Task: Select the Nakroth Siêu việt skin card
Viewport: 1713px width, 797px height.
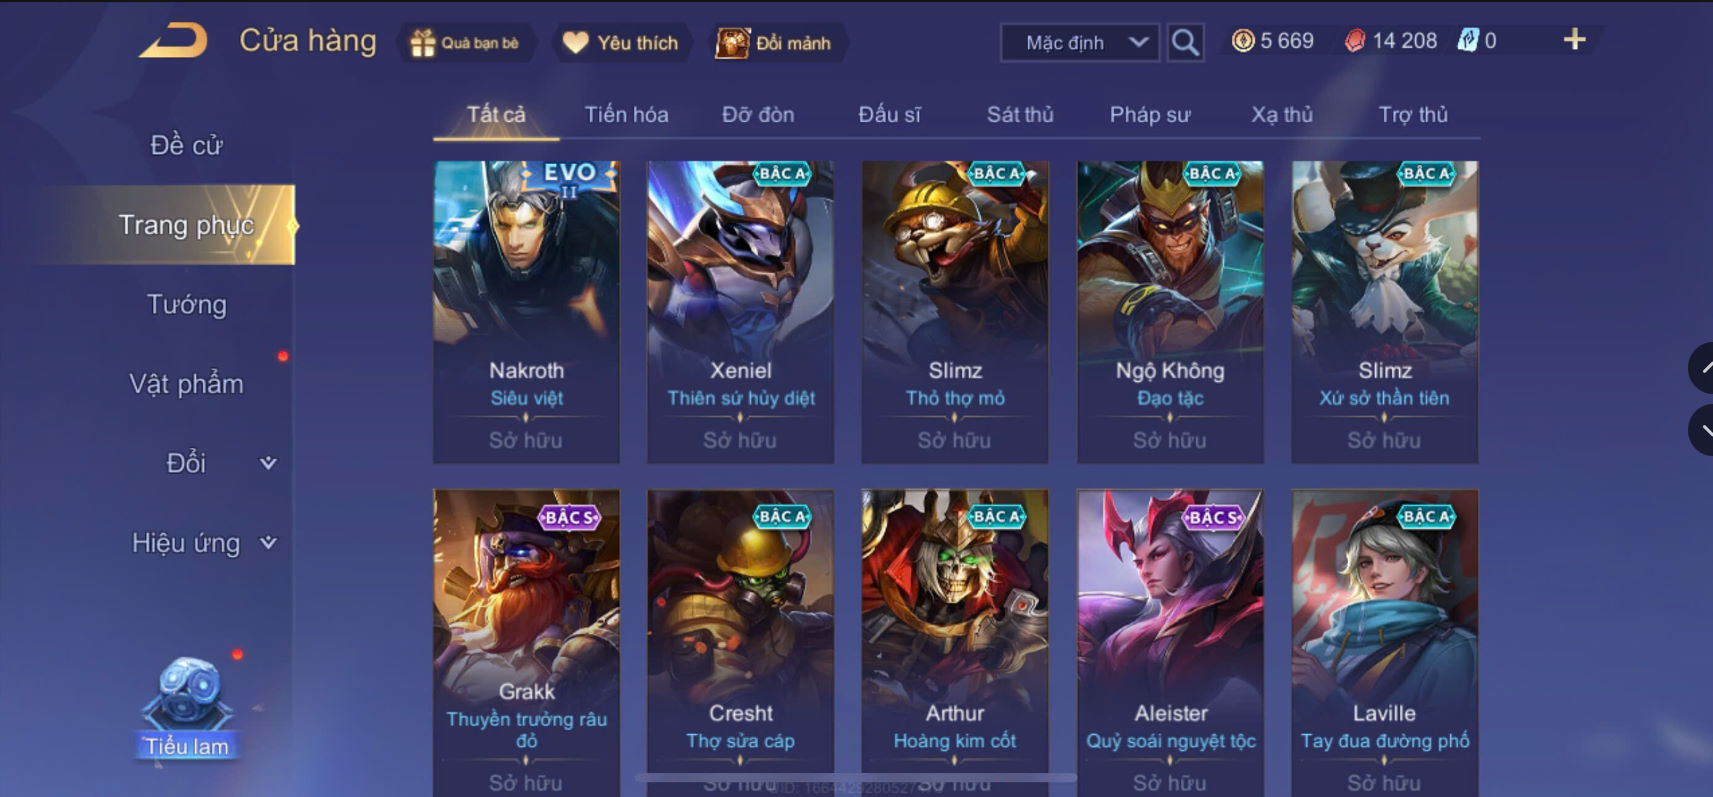Action: click(x=526, y=311)
